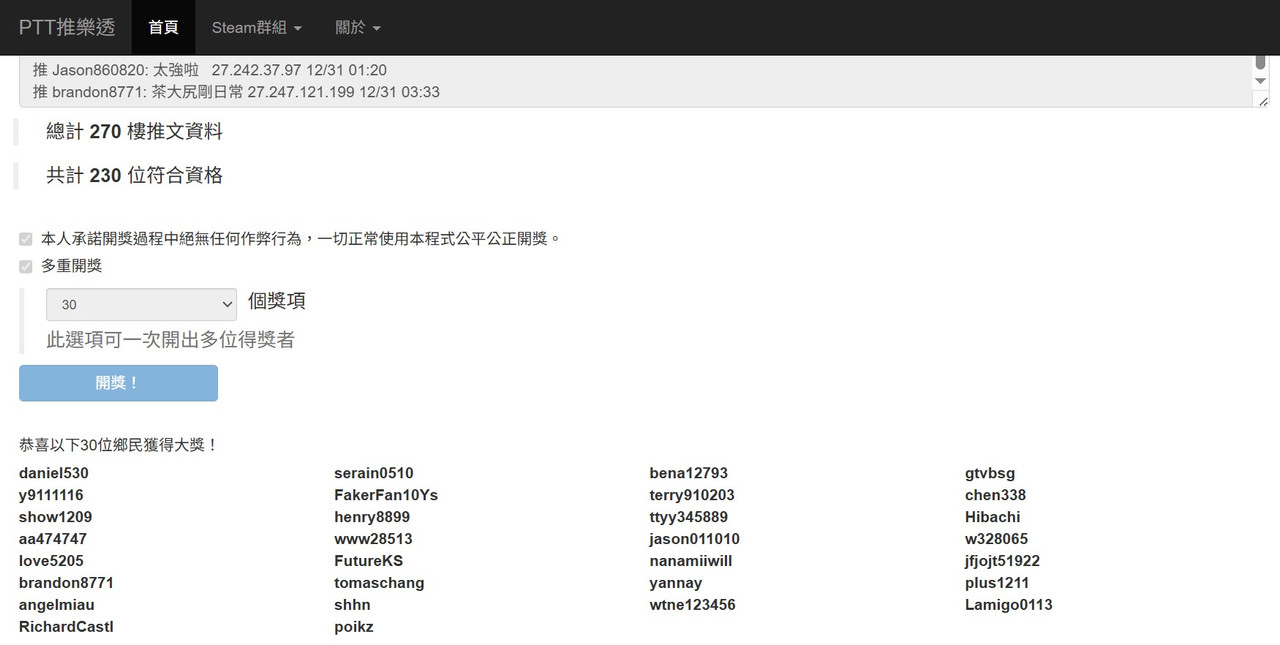Click winner name aa474747
1280x645 pixels.
(x=53, y=539)
